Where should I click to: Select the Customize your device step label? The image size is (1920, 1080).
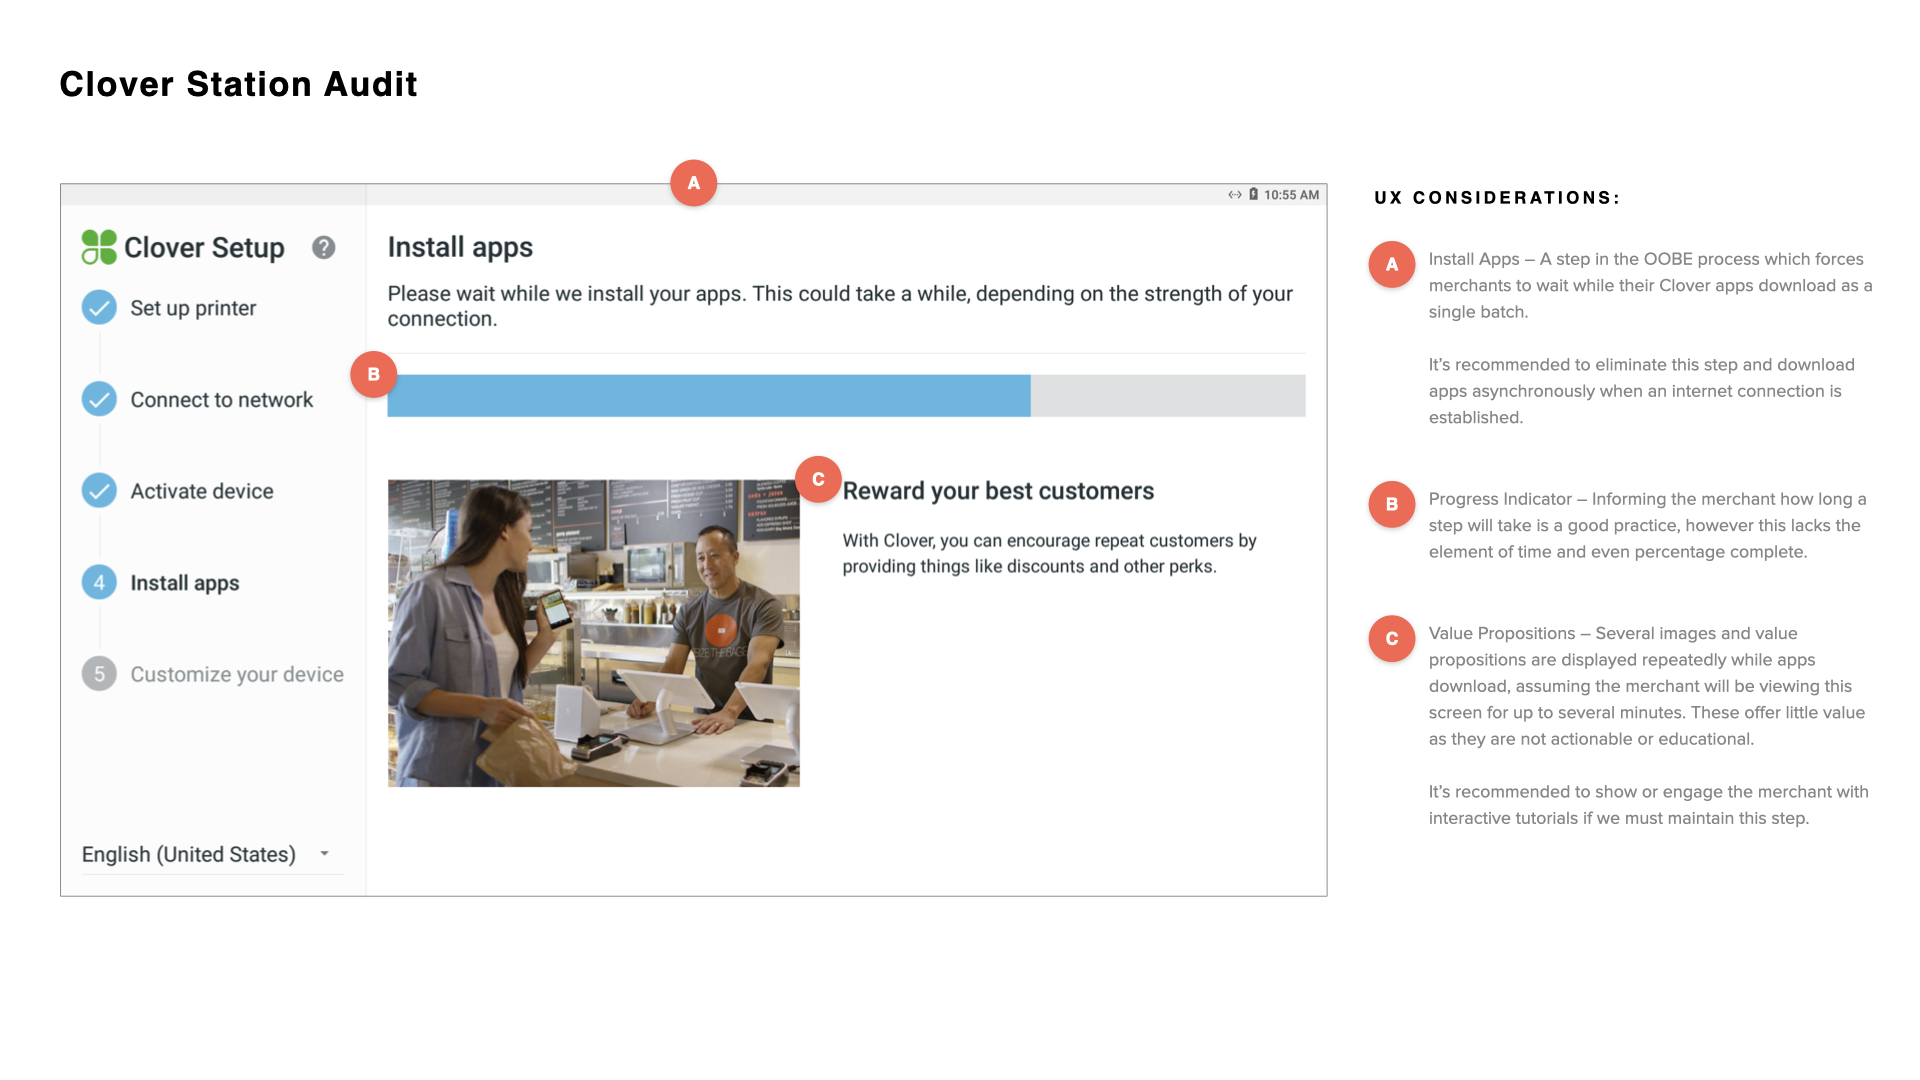237,674
